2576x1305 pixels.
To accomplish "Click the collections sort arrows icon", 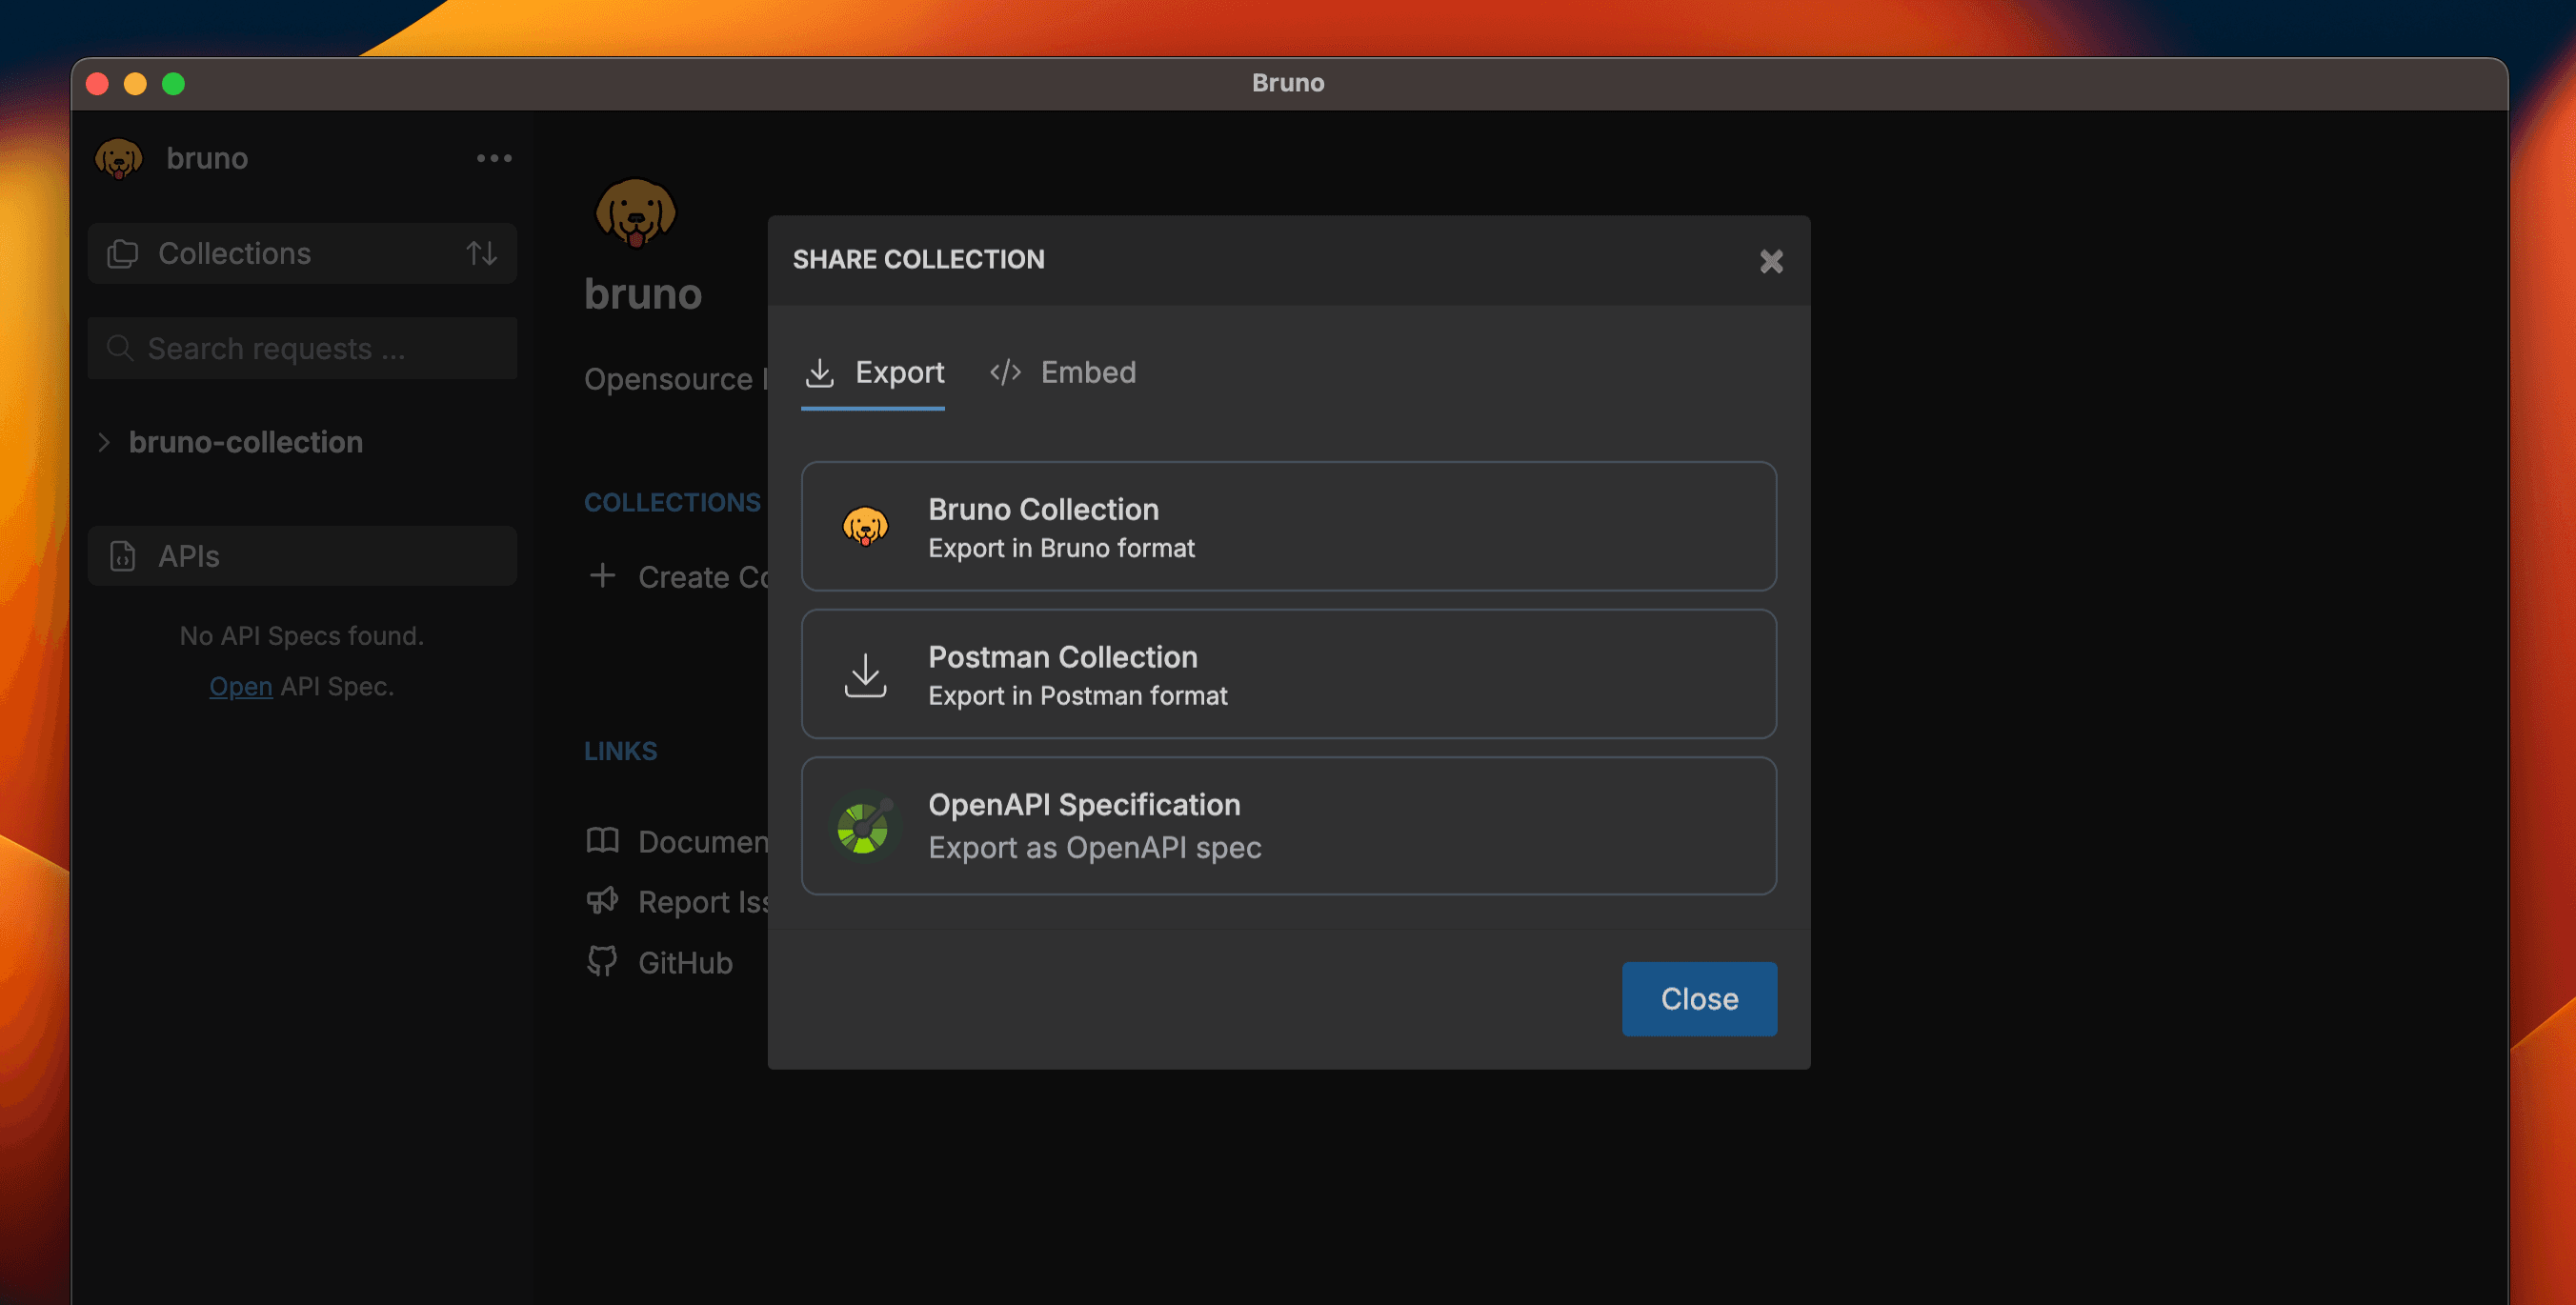I will click(481, 253).
